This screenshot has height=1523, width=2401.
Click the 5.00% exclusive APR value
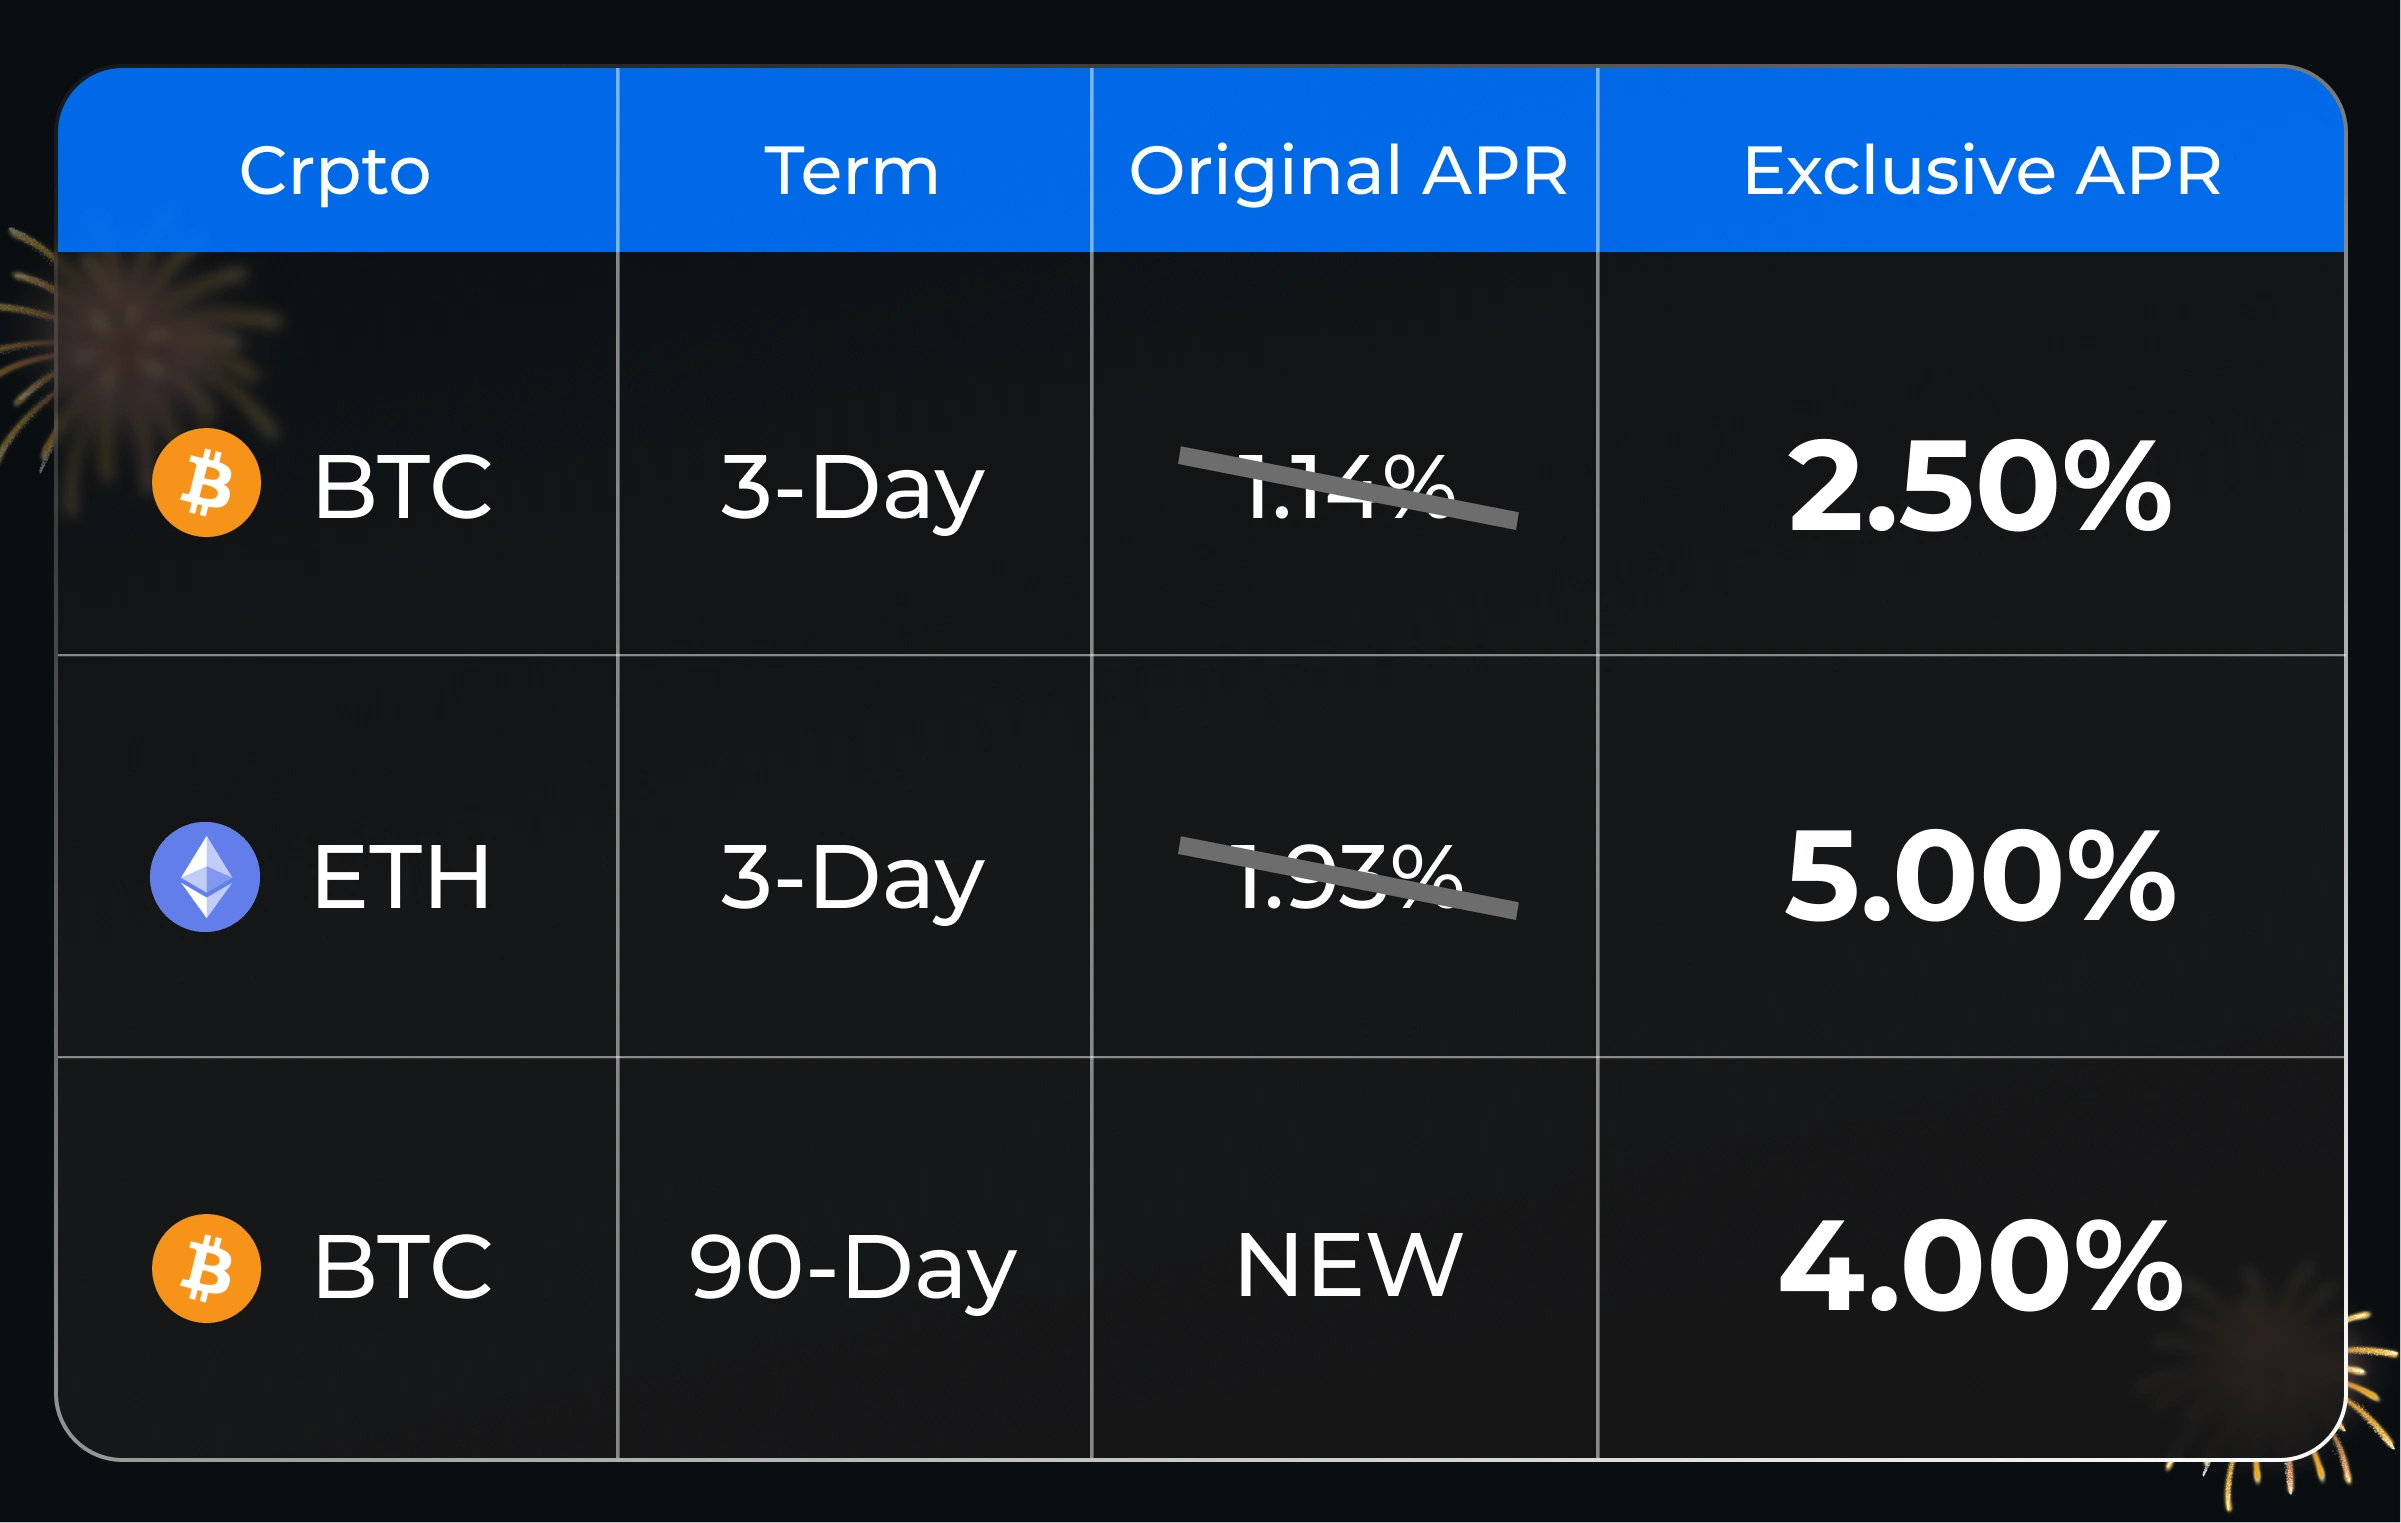[1981, 877]
